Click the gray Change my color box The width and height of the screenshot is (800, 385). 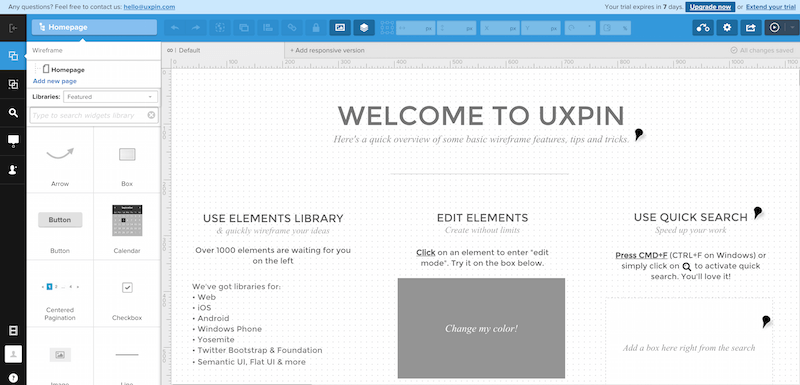coord(481,328)
